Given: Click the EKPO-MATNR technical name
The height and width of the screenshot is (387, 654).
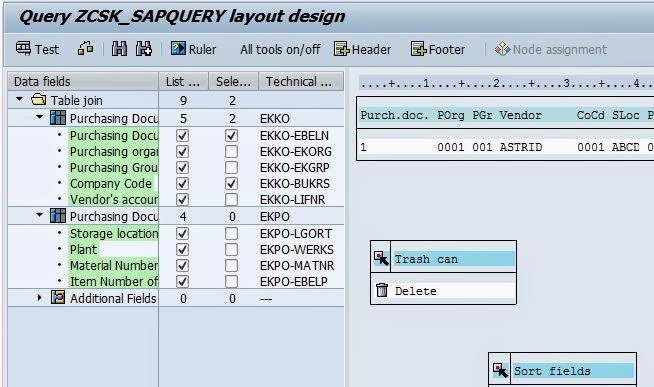Looking at the screenshot, I should point(297,266).
